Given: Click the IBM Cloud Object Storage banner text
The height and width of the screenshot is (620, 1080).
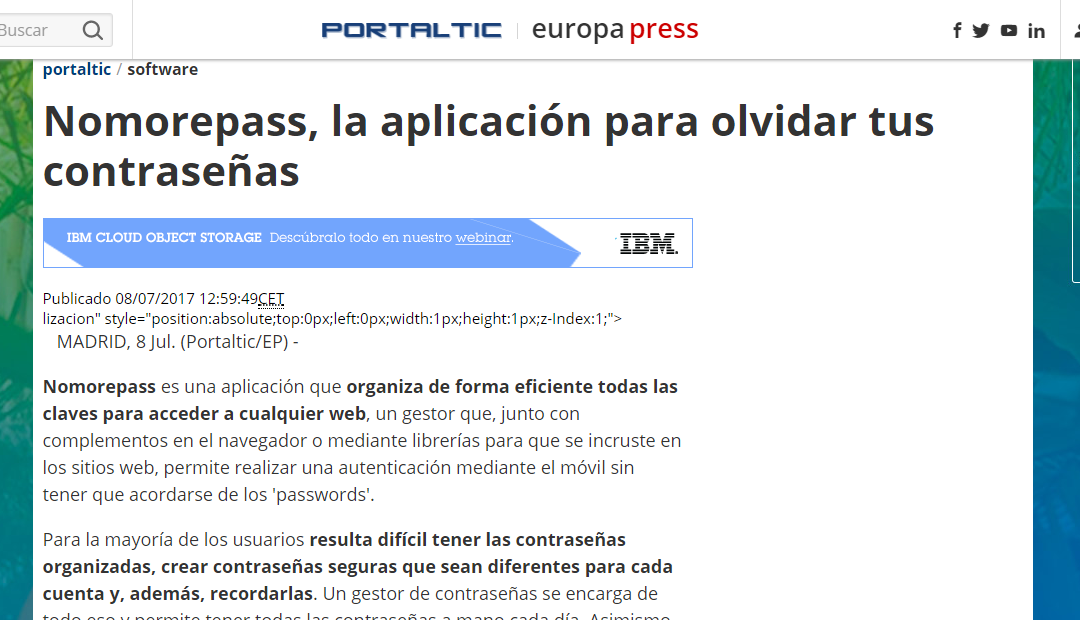Looking at the screenshot, I should coord(164,238).
